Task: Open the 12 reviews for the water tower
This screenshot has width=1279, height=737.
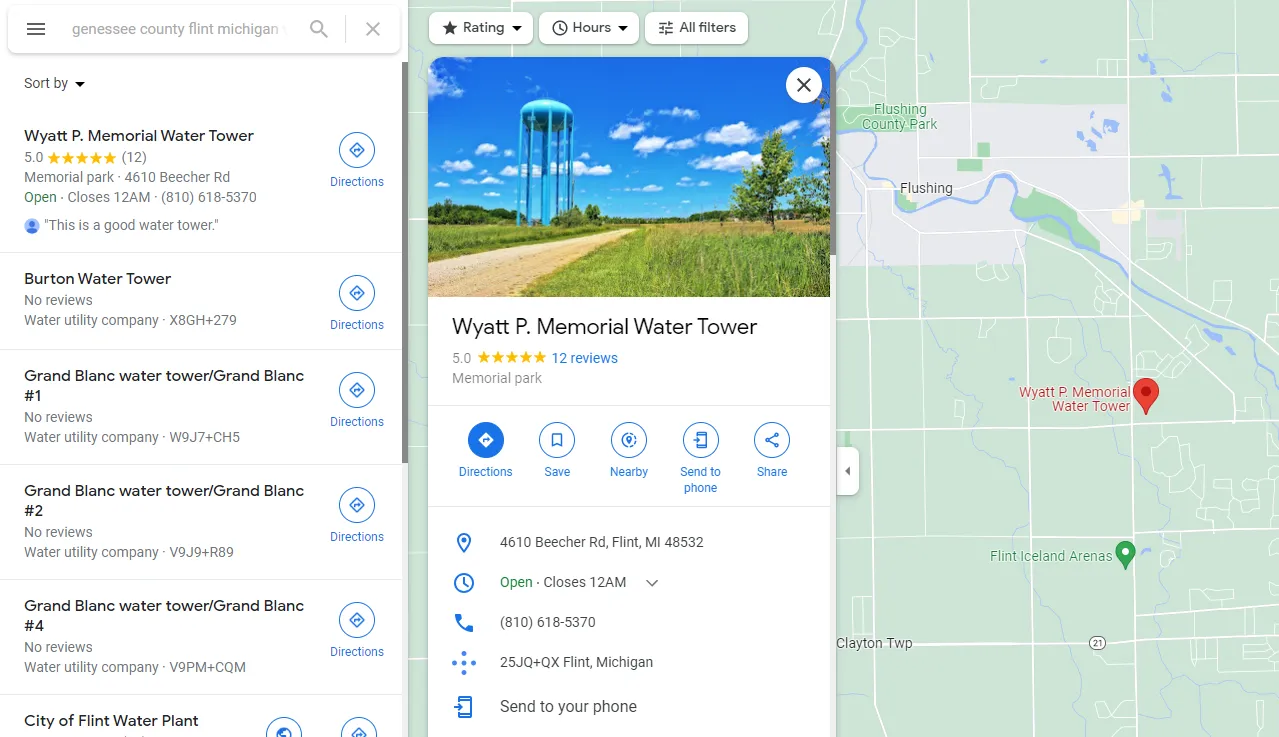Action: pyautogui.click(x=584, y=357)
